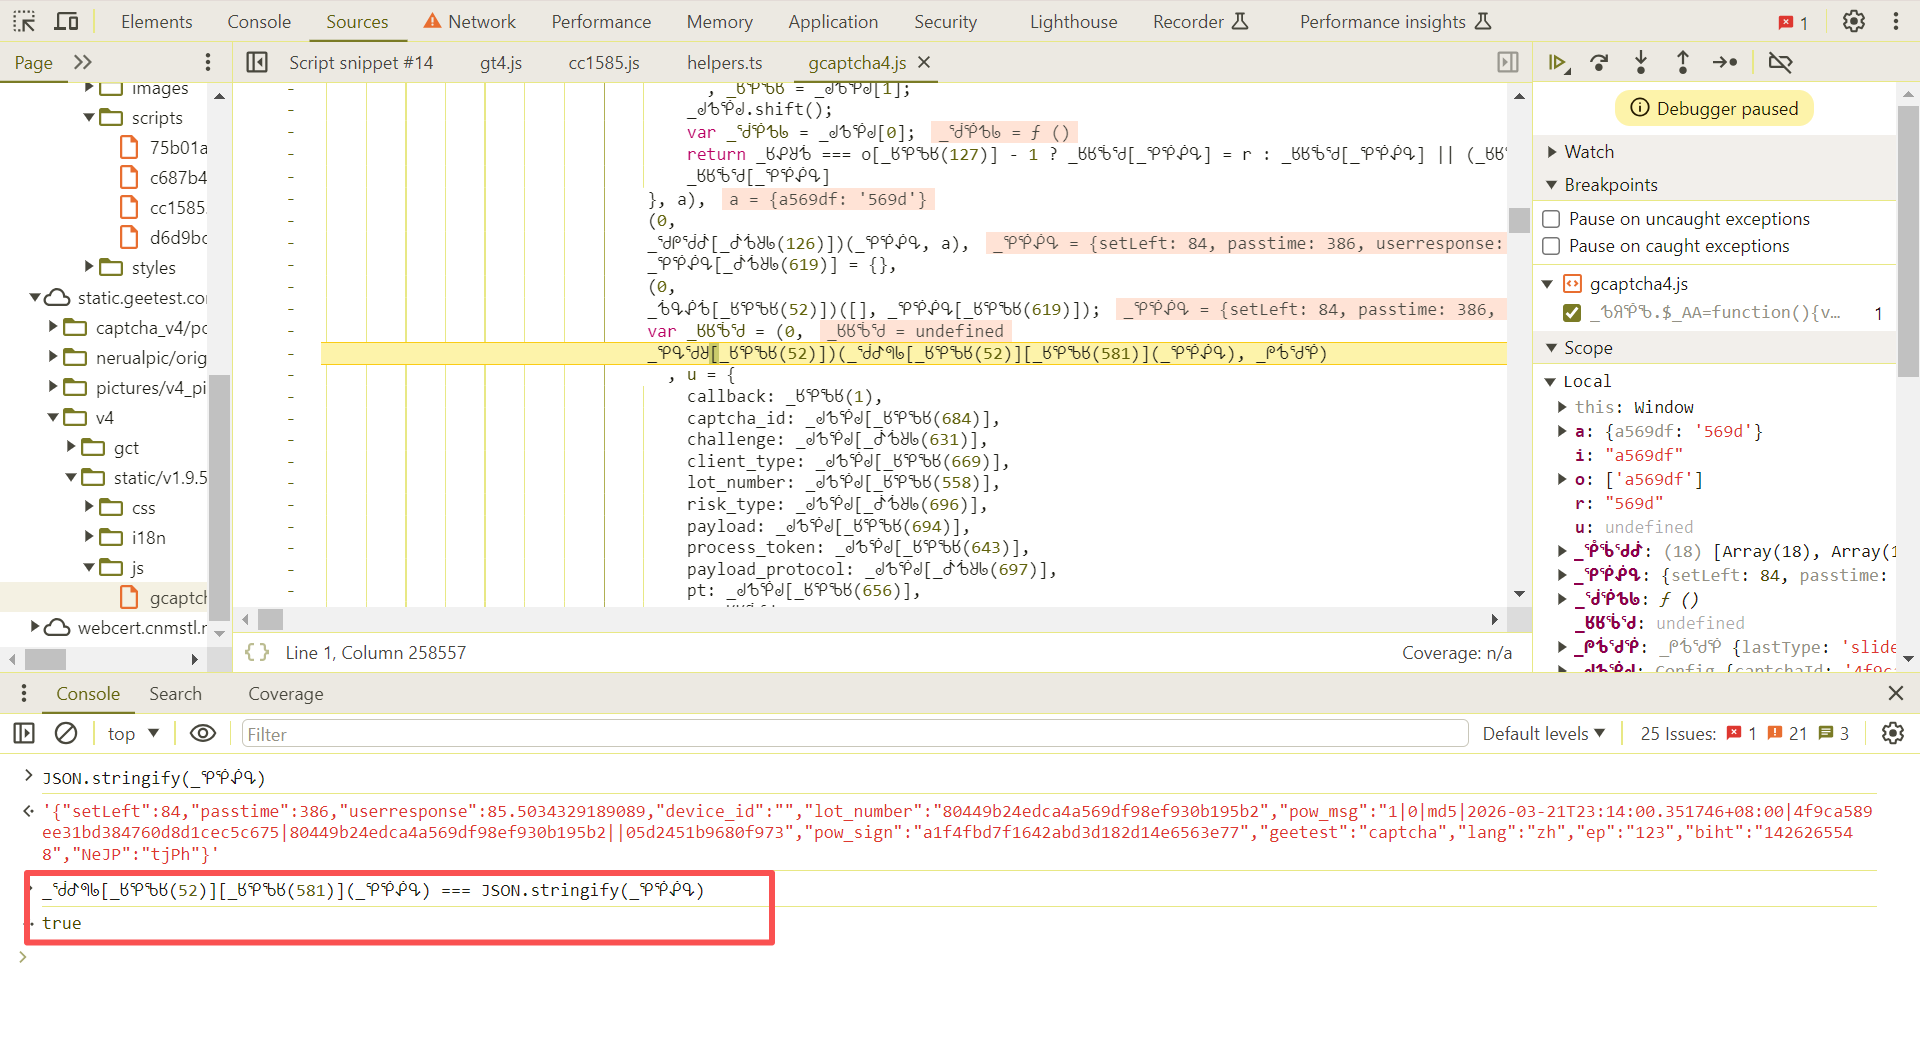Pretty print the source code
The image size is (1920, 1044).
coord(257,652)
